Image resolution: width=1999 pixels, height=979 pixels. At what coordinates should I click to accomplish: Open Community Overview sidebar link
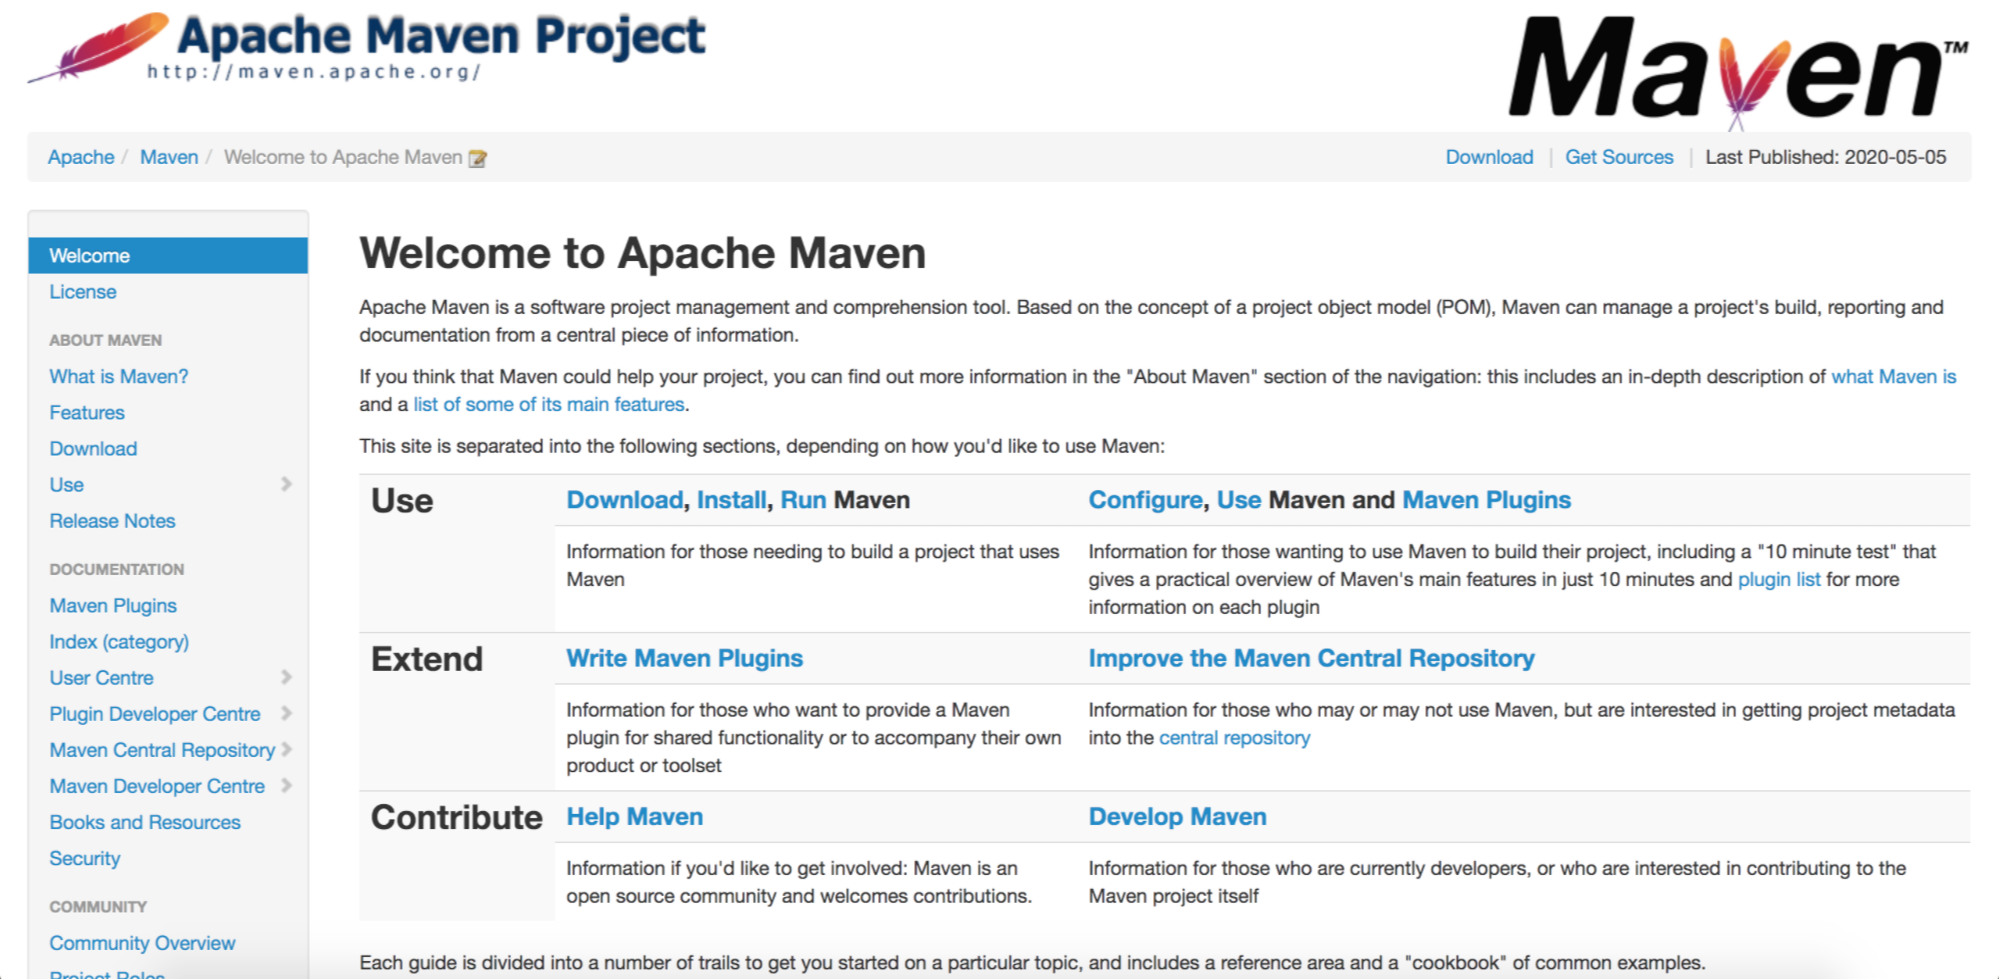point(142,942)
